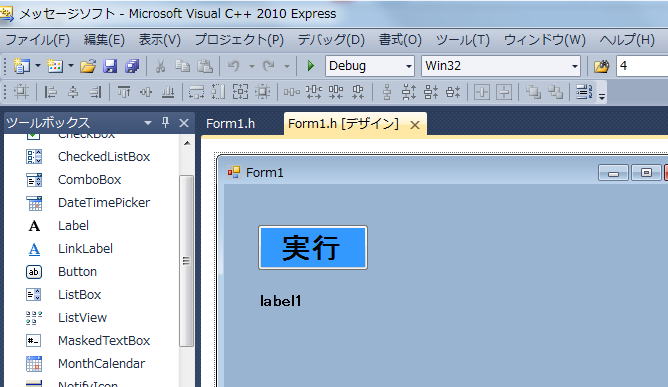Select the Label control in Toolbox
Image resolution: width=668 pixels, height=387 pixels.
[73, 225]
